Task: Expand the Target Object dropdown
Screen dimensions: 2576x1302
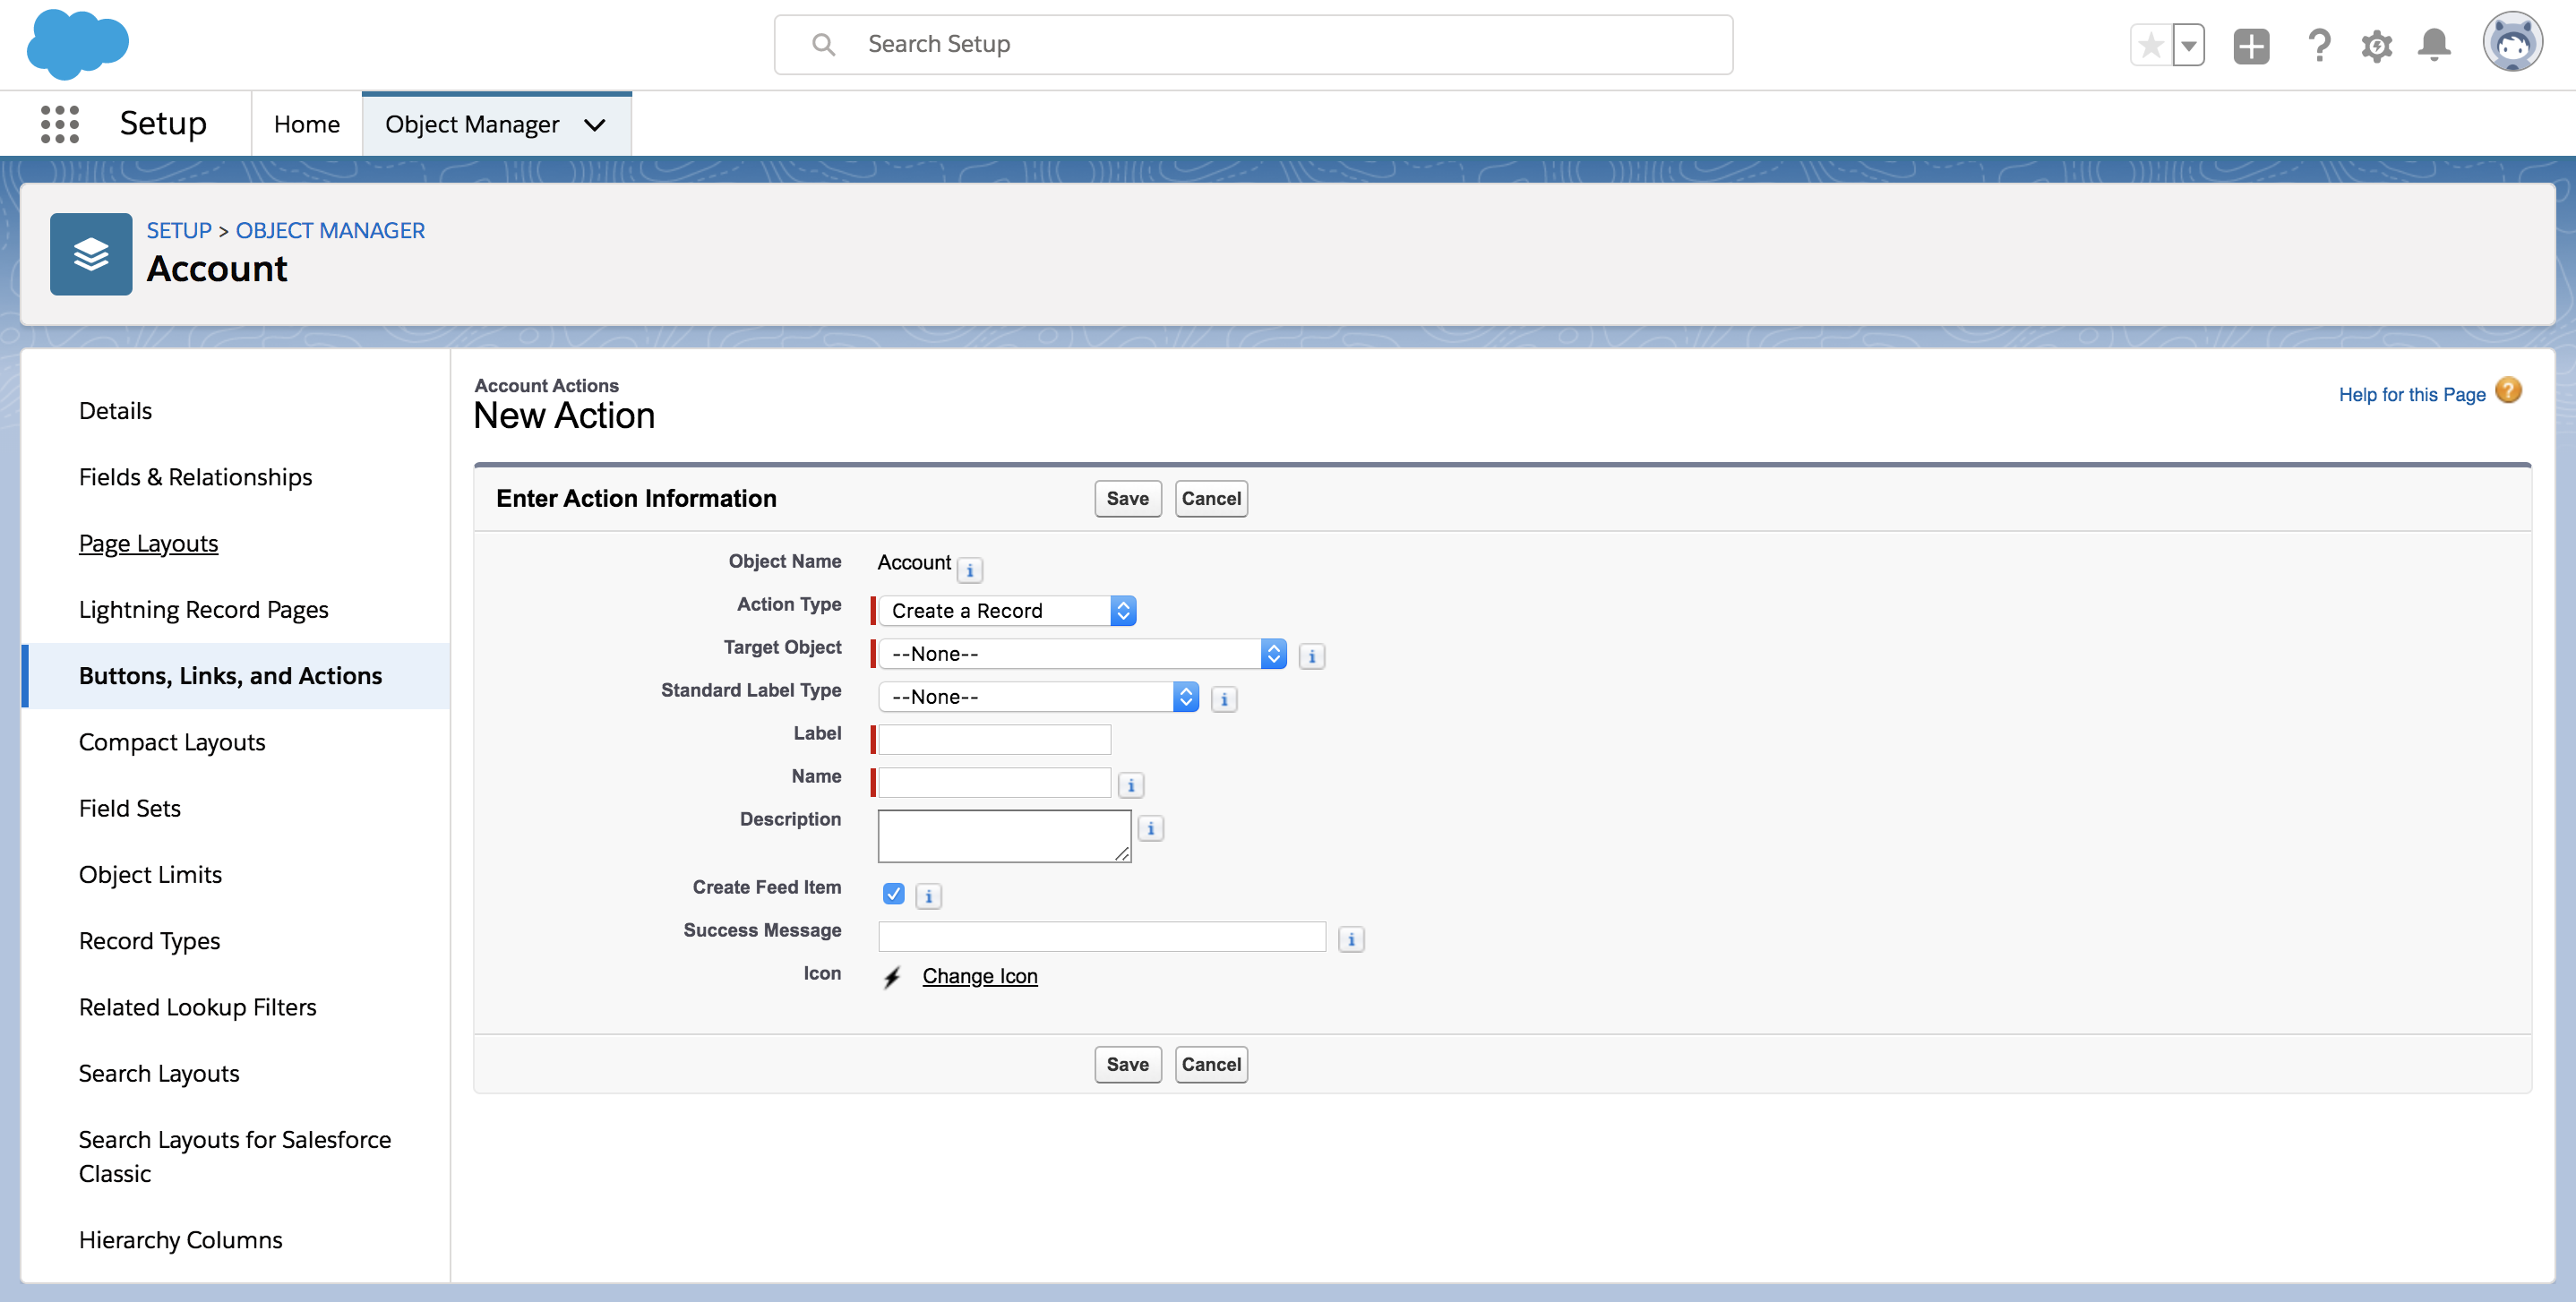Action: pos(1081,653)
